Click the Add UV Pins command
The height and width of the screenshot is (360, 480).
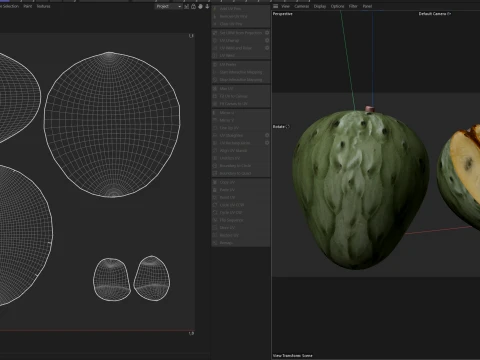241,9
